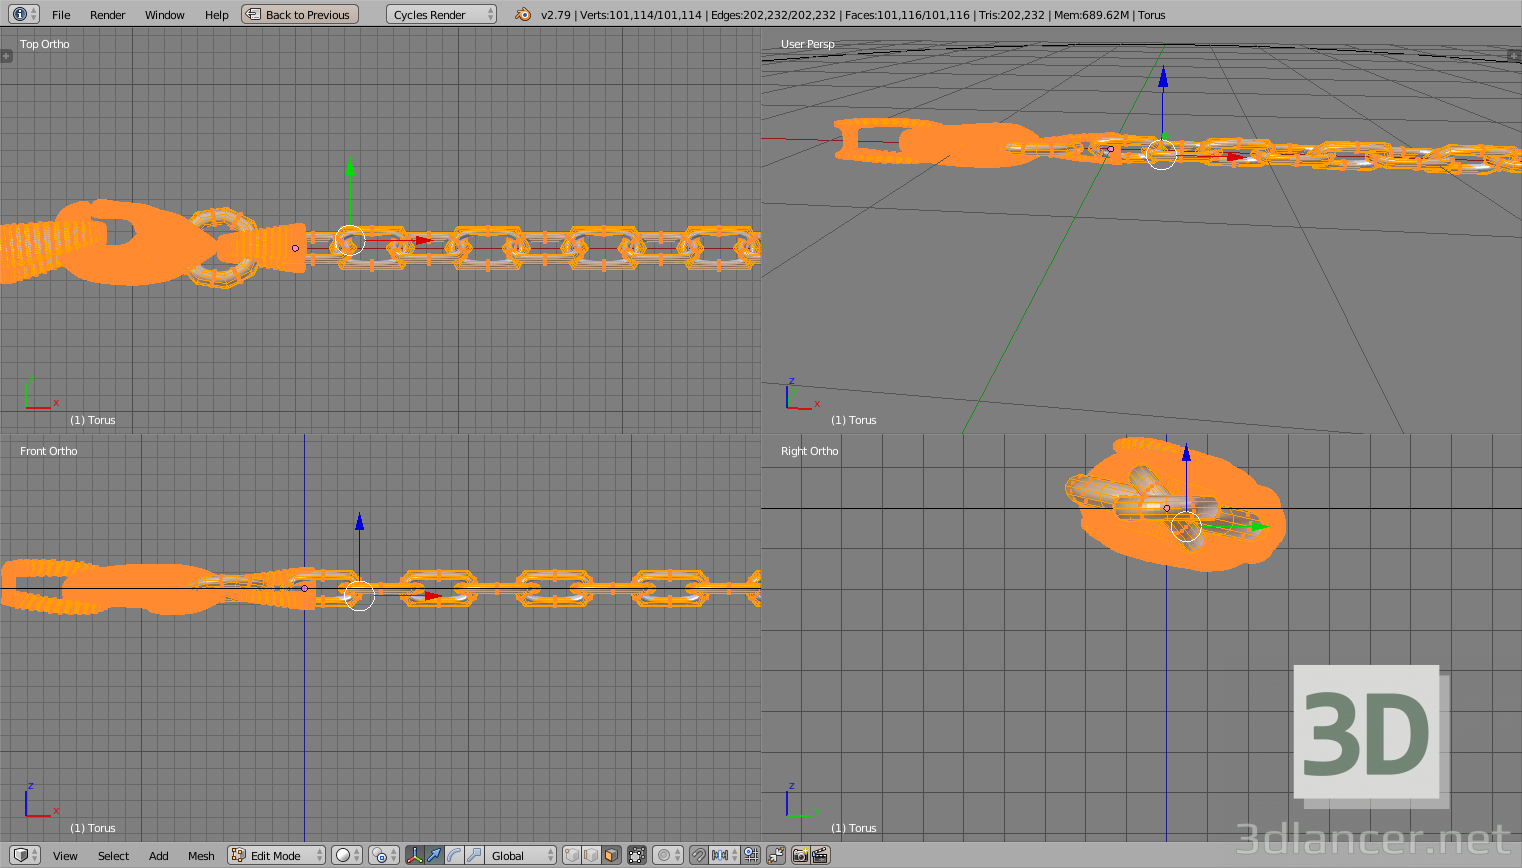Image resolution: width=1522 pixels, height=868 pixels.
Task: Enable face select mode
Action: click(611, 855)
